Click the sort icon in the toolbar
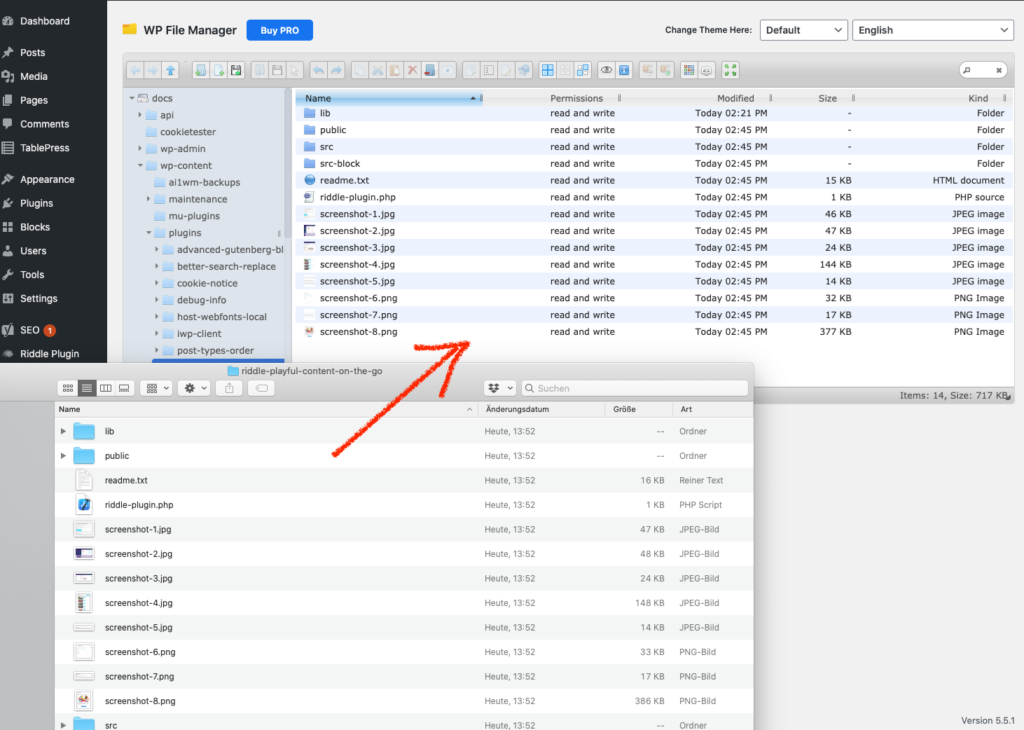1024x730 pixels. [x=707, y=71]
